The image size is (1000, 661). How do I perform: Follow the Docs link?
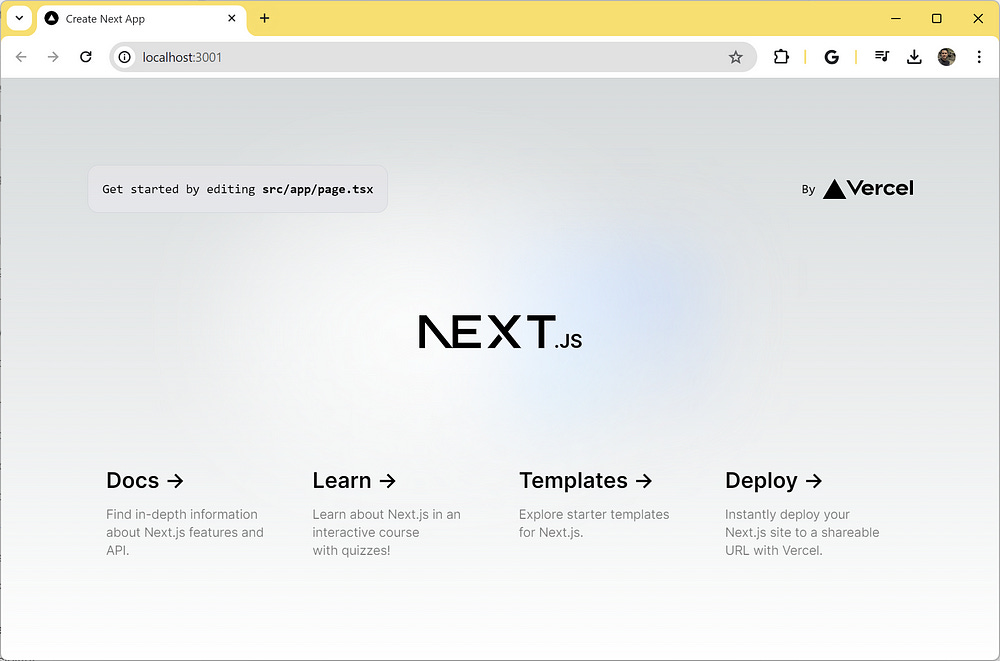tap(144, 481)
